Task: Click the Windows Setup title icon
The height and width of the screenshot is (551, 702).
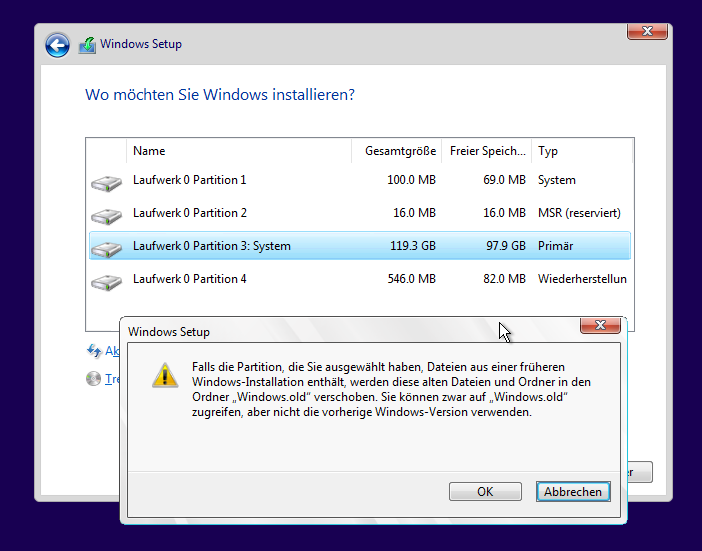Action: [87, 45]
